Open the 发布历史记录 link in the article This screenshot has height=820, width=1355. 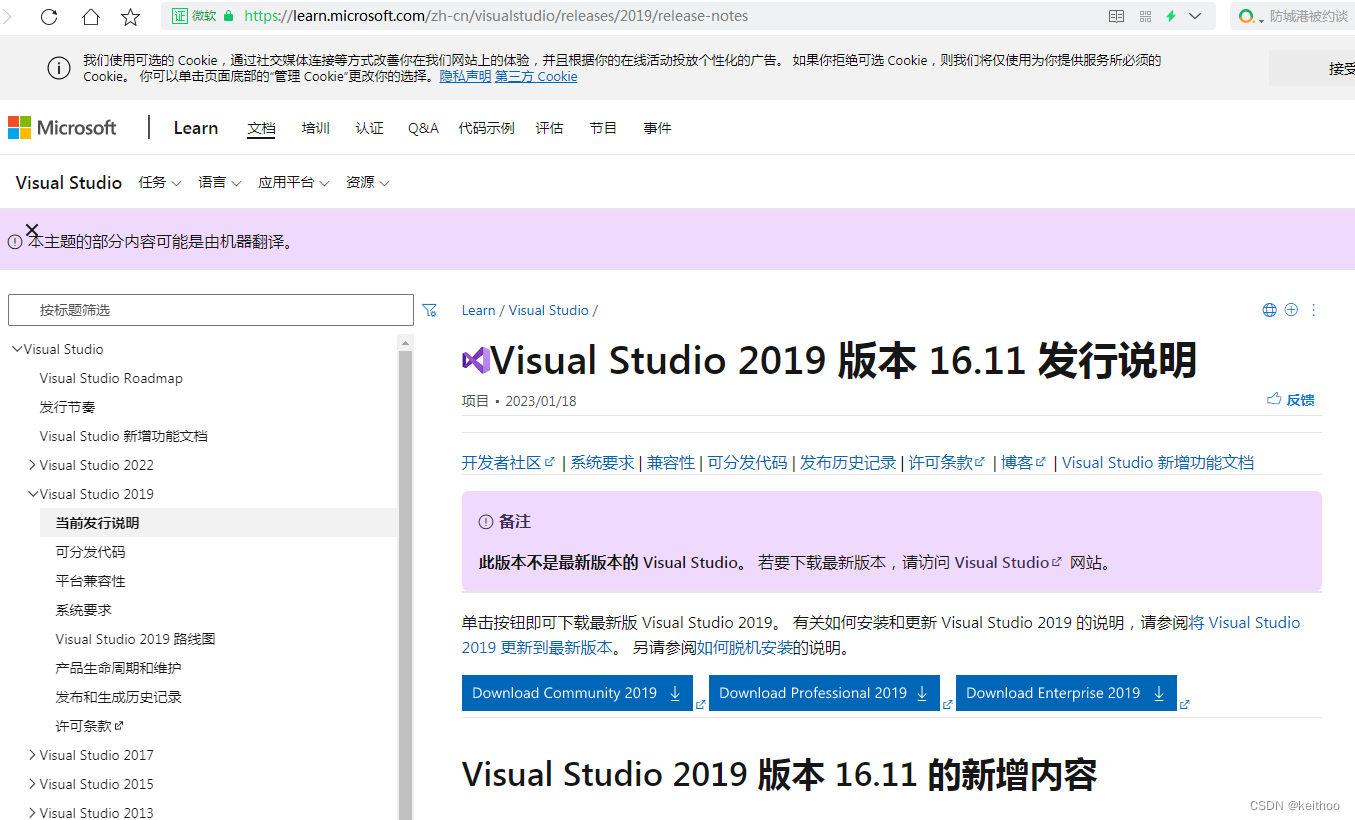tap(848, 462)
